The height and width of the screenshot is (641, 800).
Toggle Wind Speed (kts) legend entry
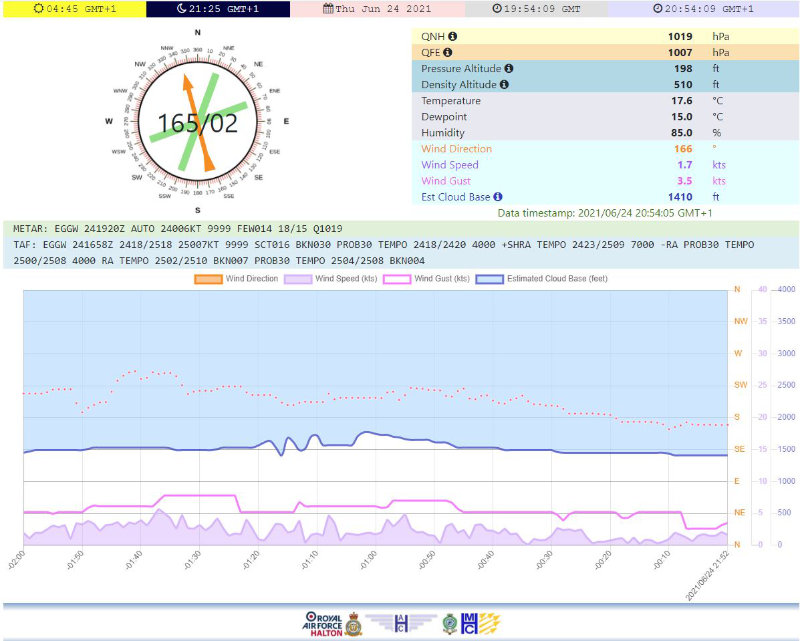[331, 279]
